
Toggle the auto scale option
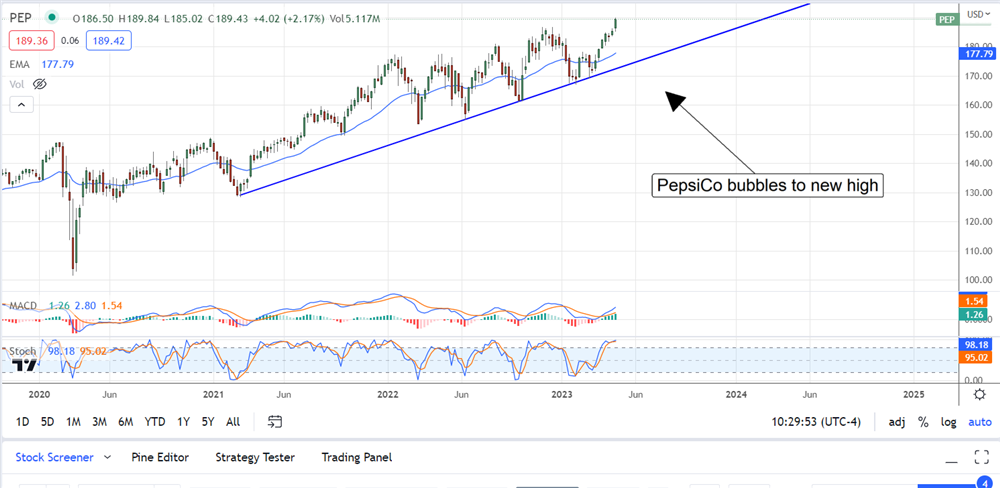pos(979,422)
